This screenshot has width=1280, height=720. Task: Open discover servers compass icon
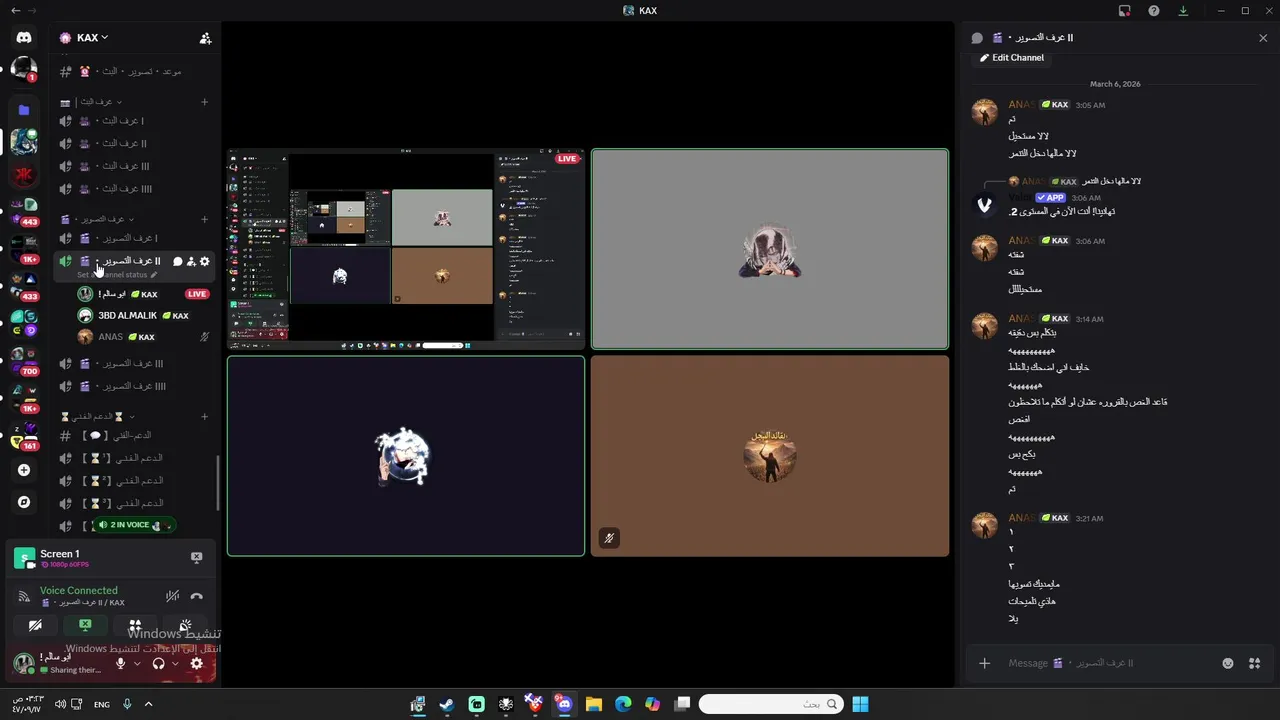(24, 502)
